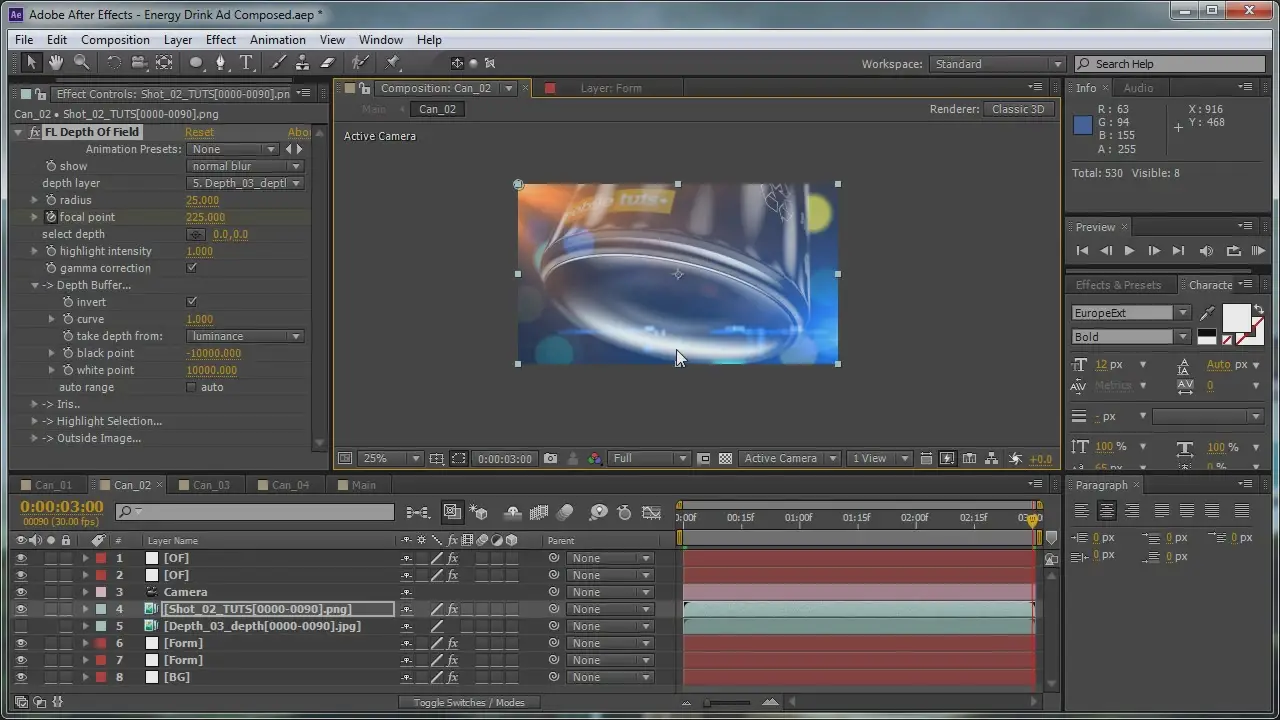Enable the auto range checkbox
1280x720 pixels.
(192, 387)
